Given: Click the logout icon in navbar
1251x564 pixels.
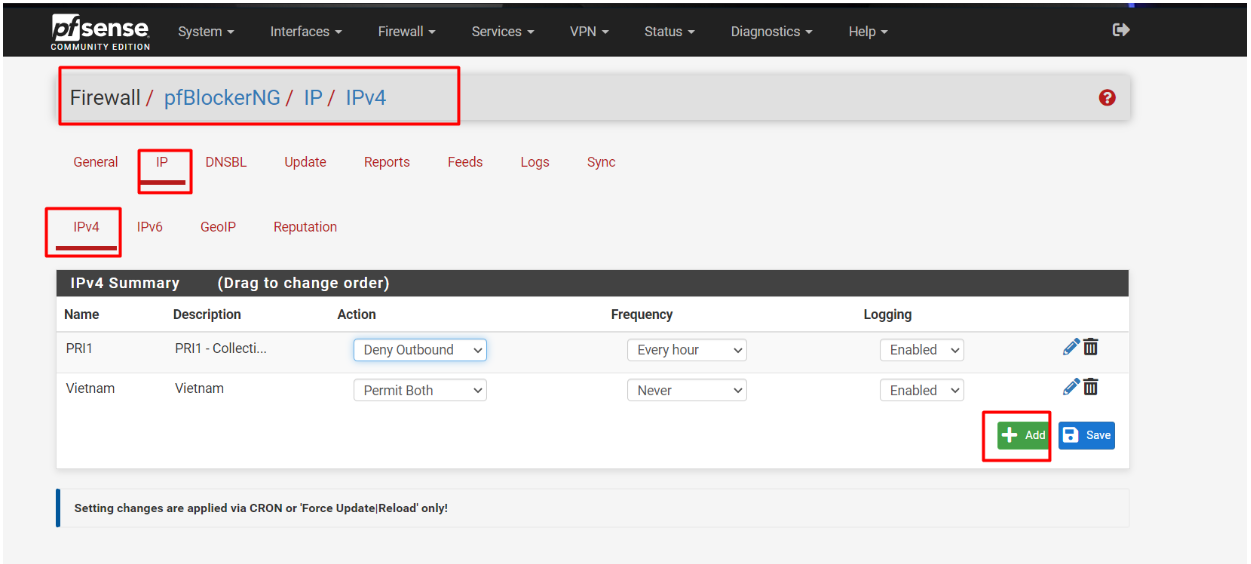Looking at the screenshot, I should coord(1121,31).
